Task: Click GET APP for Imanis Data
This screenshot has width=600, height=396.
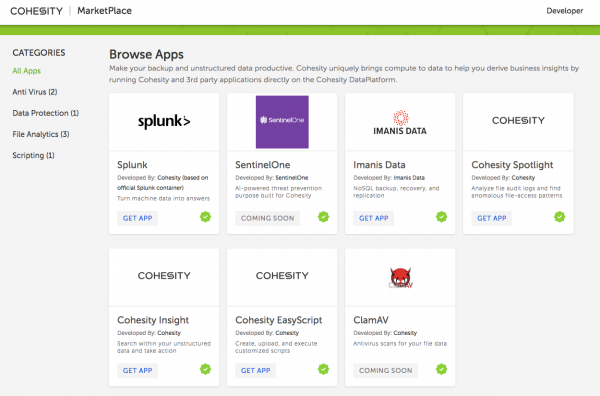Action: pos(373,218)
